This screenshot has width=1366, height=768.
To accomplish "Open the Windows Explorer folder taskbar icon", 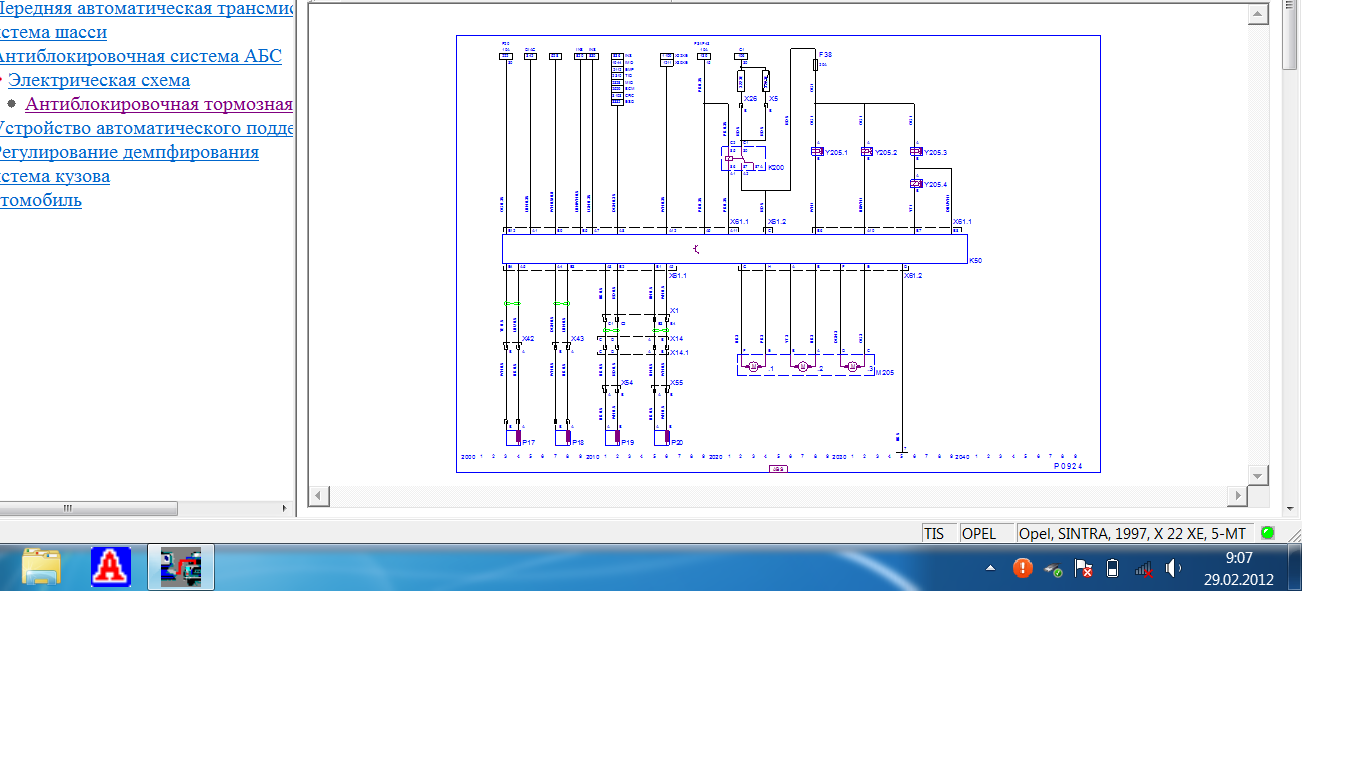I will tap(41, 567).
